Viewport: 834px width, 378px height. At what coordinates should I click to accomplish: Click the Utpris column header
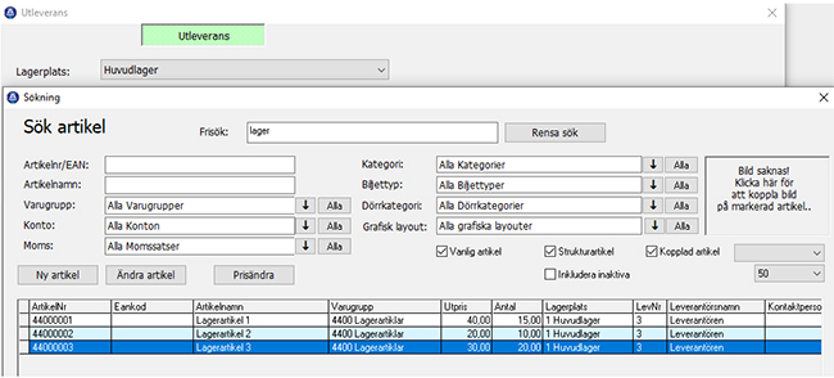click(x=466, y=307)
